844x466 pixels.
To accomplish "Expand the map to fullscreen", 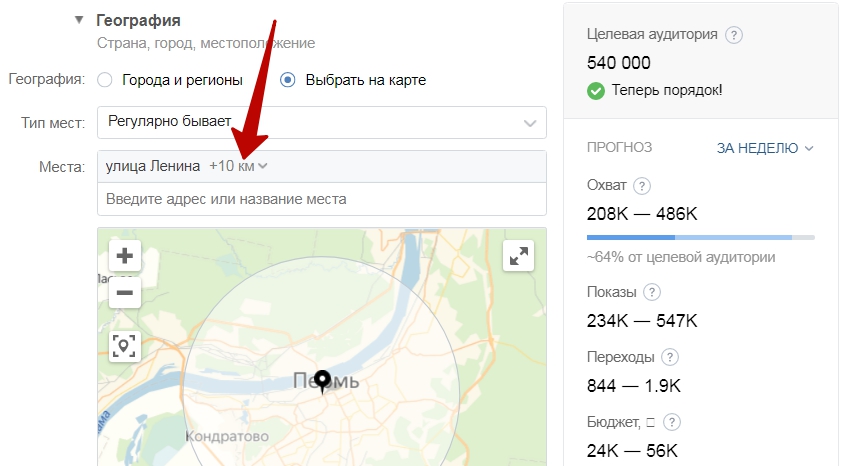I will click(x=518, y=256).
